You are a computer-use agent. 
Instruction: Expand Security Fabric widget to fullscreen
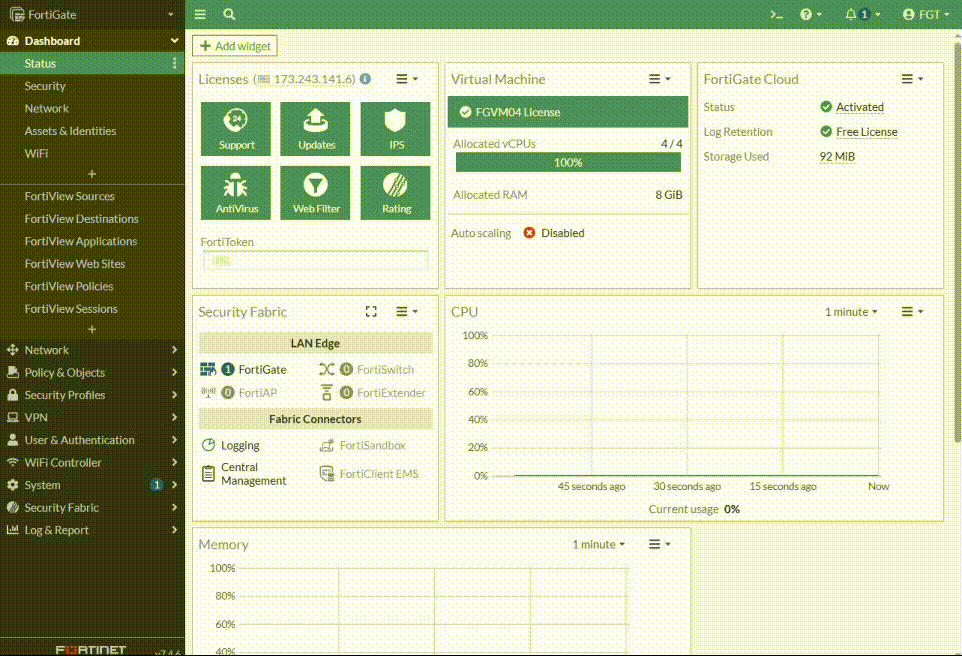click(371, 312)
